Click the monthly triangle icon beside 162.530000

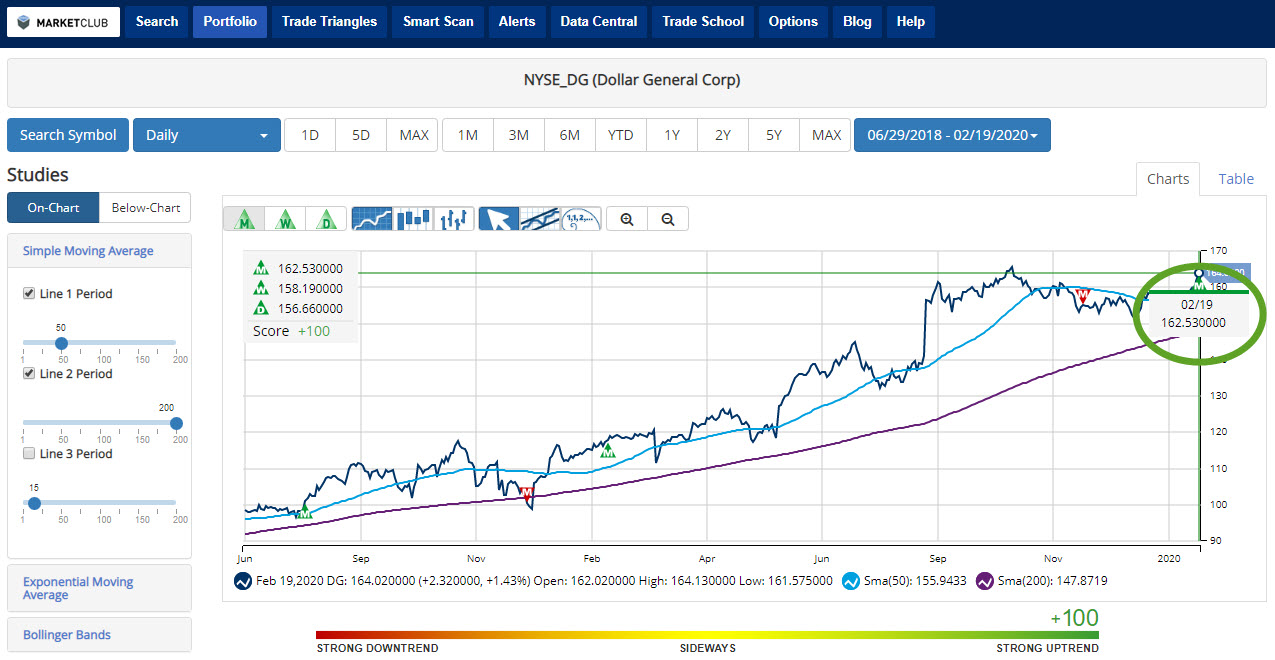(x=261, y=268)
